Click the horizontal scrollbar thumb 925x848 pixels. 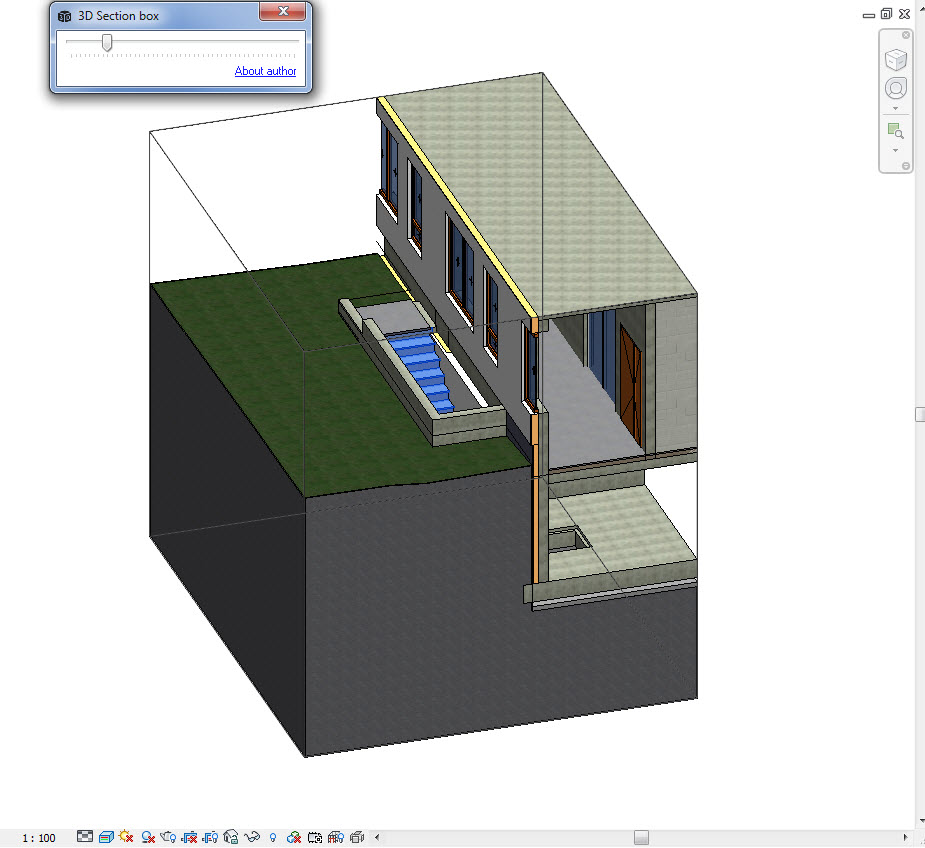[641, 837]
